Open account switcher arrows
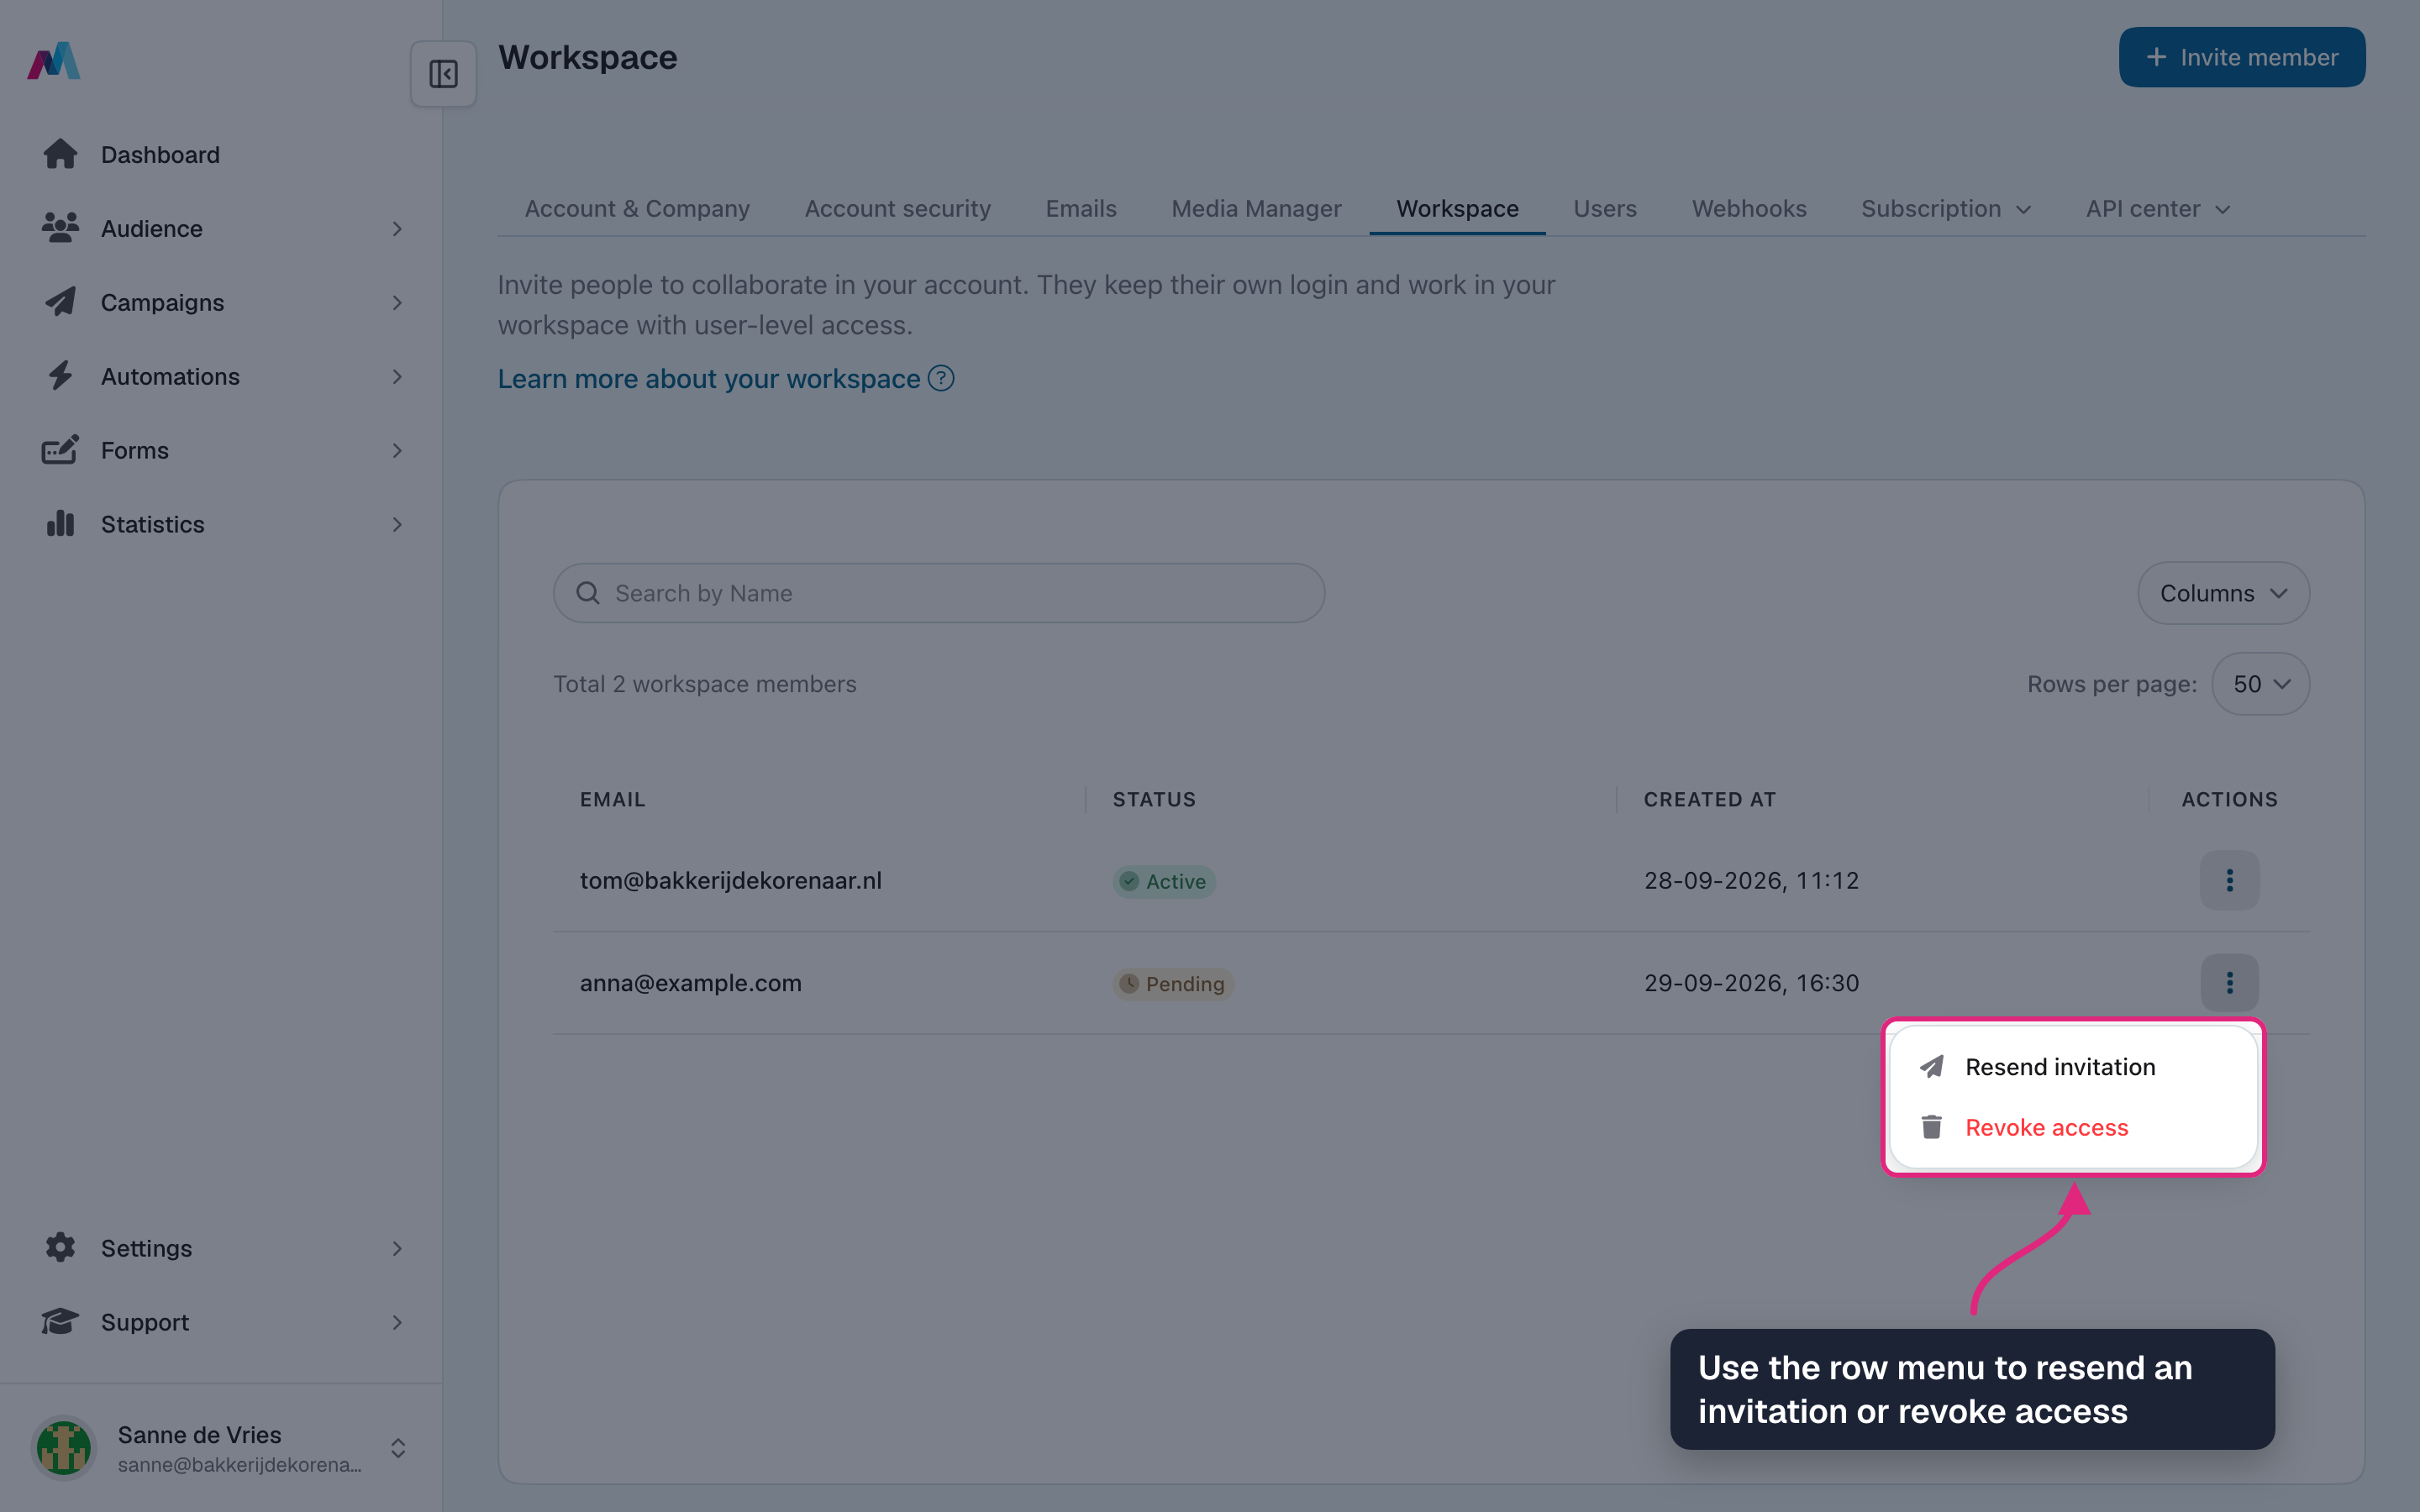2420x1512 pixels. pos(398,1448)
